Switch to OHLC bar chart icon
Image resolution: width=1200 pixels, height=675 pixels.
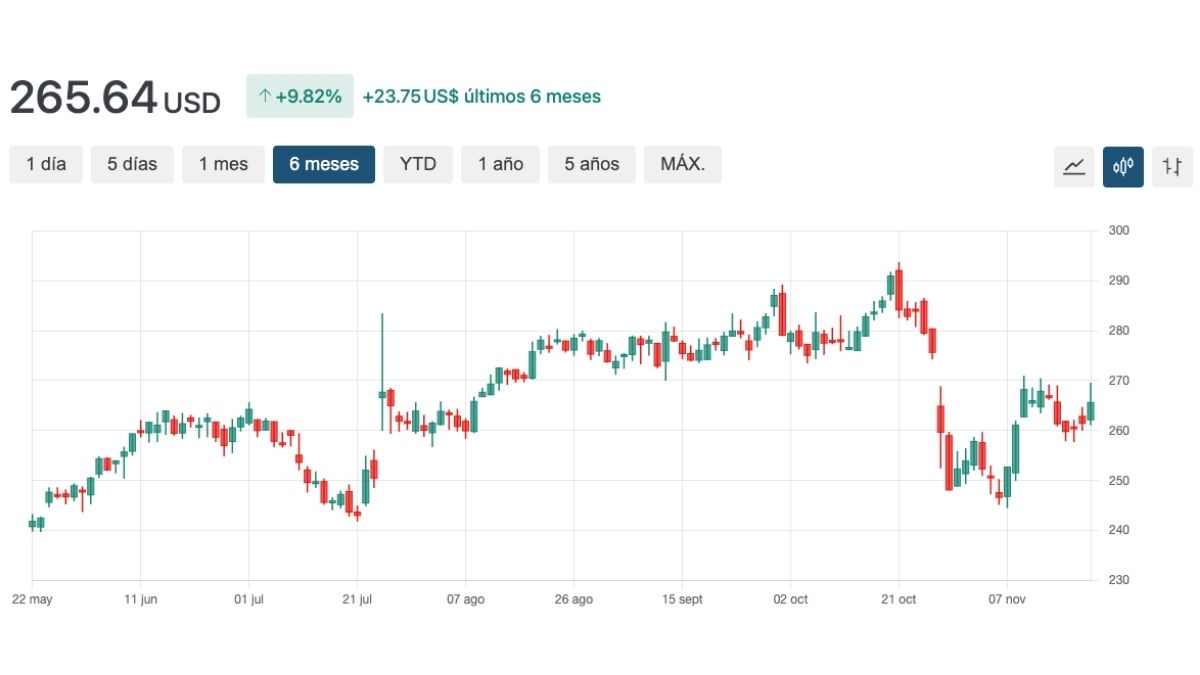(1172, 166)
